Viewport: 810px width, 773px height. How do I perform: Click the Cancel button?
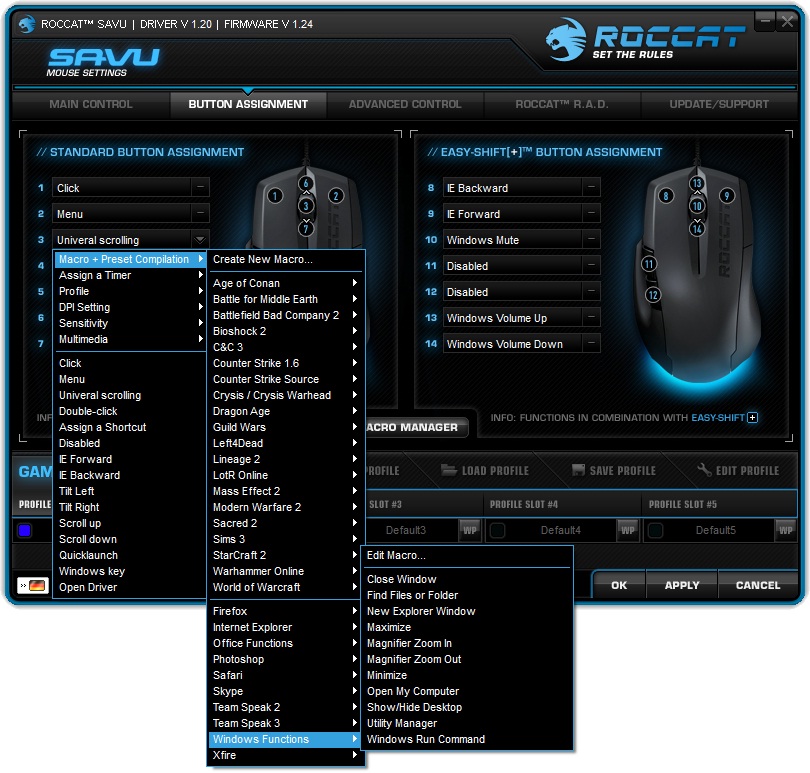[x=758, y=585]
